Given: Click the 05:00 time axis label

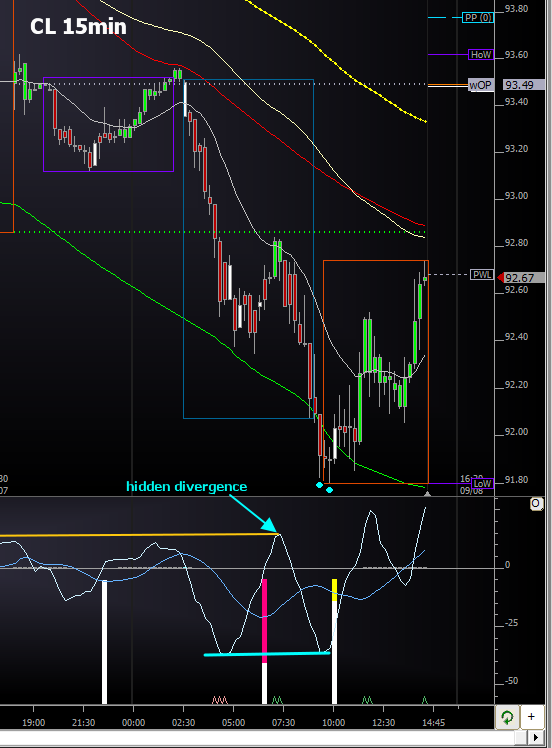Looking at the screenshot, I should pyautogui.click(x=233, y=723).
